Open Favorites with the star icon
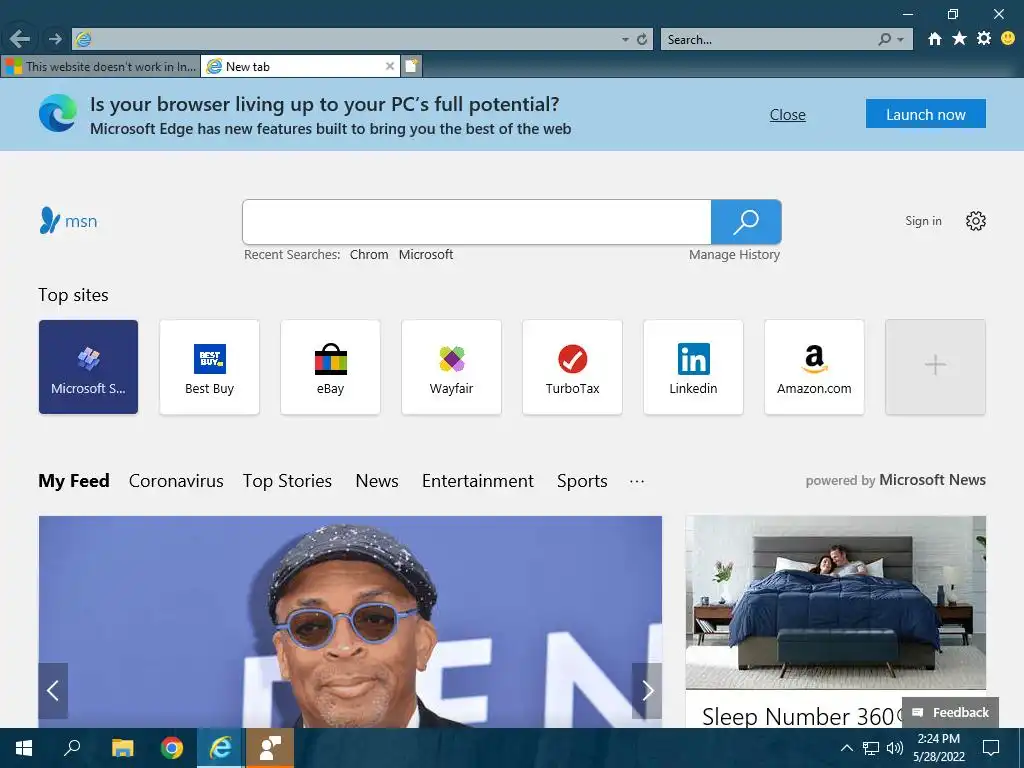1024x768 pixels. coord(959,39)
